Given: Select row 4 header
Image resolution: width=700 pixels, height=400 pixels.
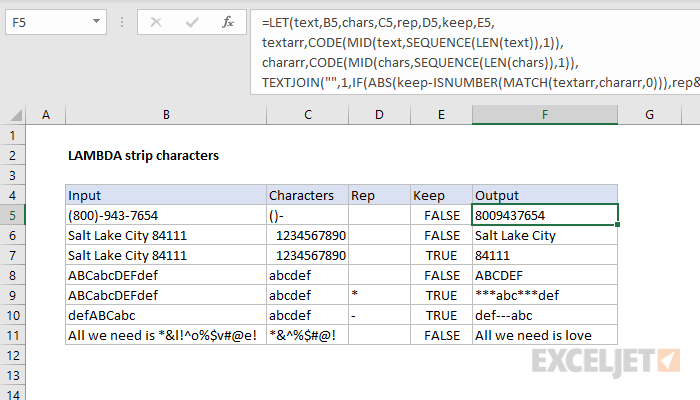Looking at the screenshot, I should point(12,195).
